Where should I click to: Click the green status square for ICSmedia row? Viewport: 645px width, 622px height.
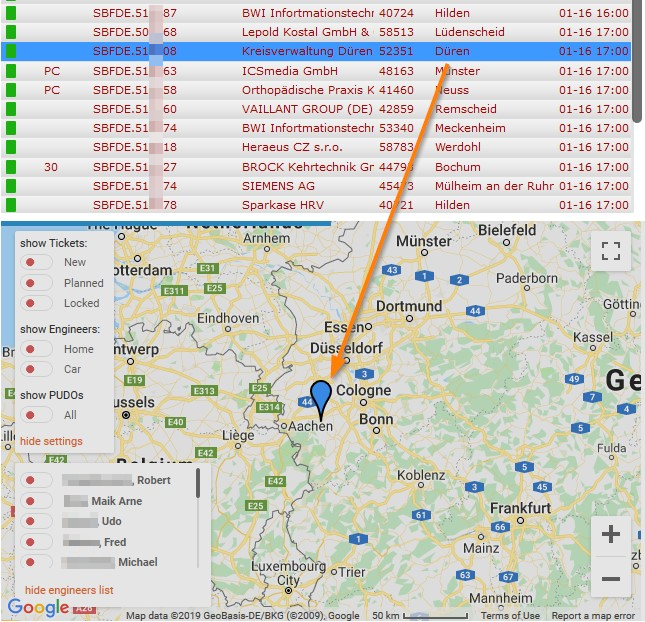coord(11,71)
